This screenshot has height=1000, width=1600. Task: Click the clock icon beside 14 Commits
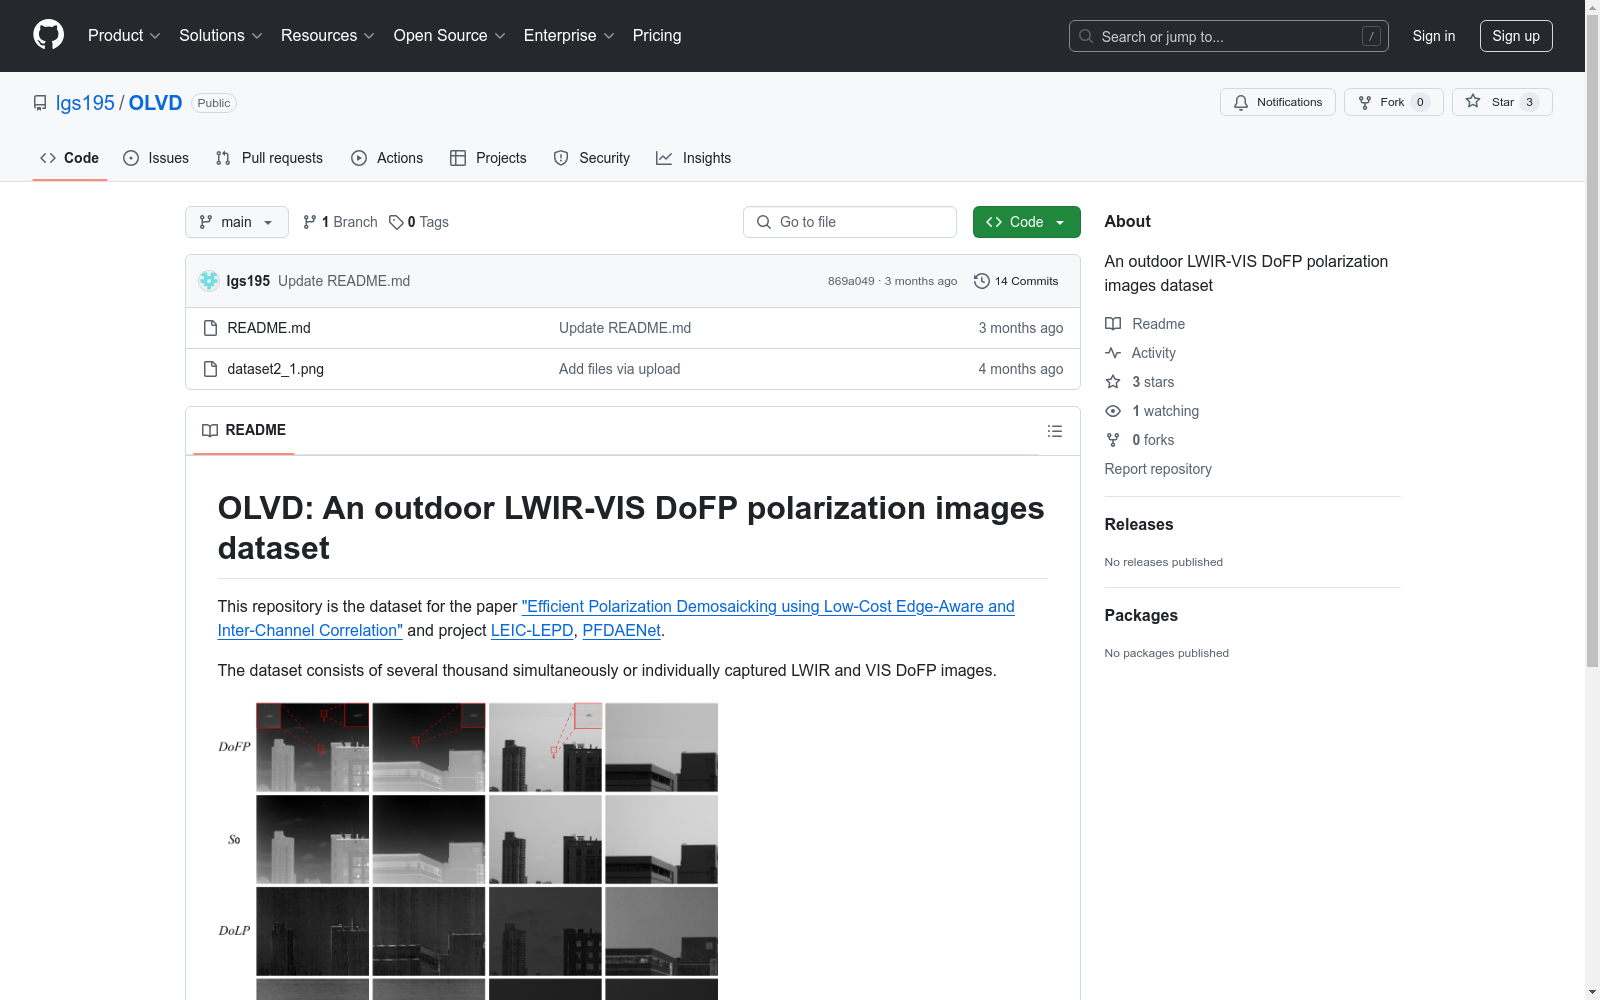click(x=982, y=281)
